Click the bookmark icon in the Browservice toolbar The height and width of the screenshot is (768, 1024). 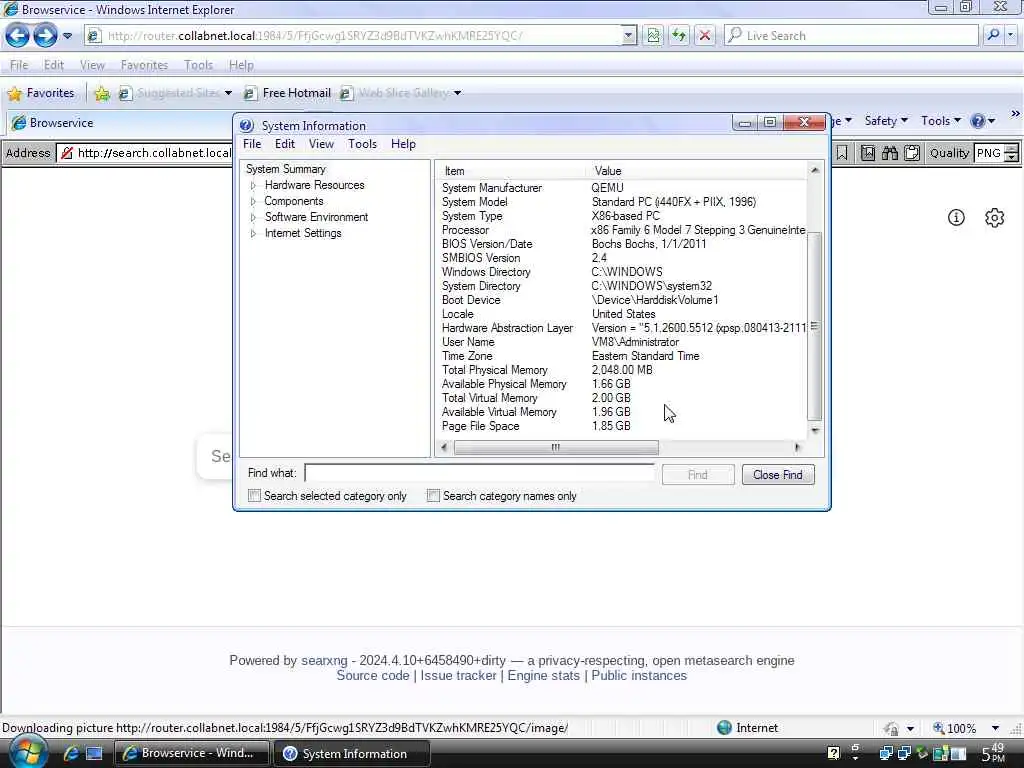(842, 153)
